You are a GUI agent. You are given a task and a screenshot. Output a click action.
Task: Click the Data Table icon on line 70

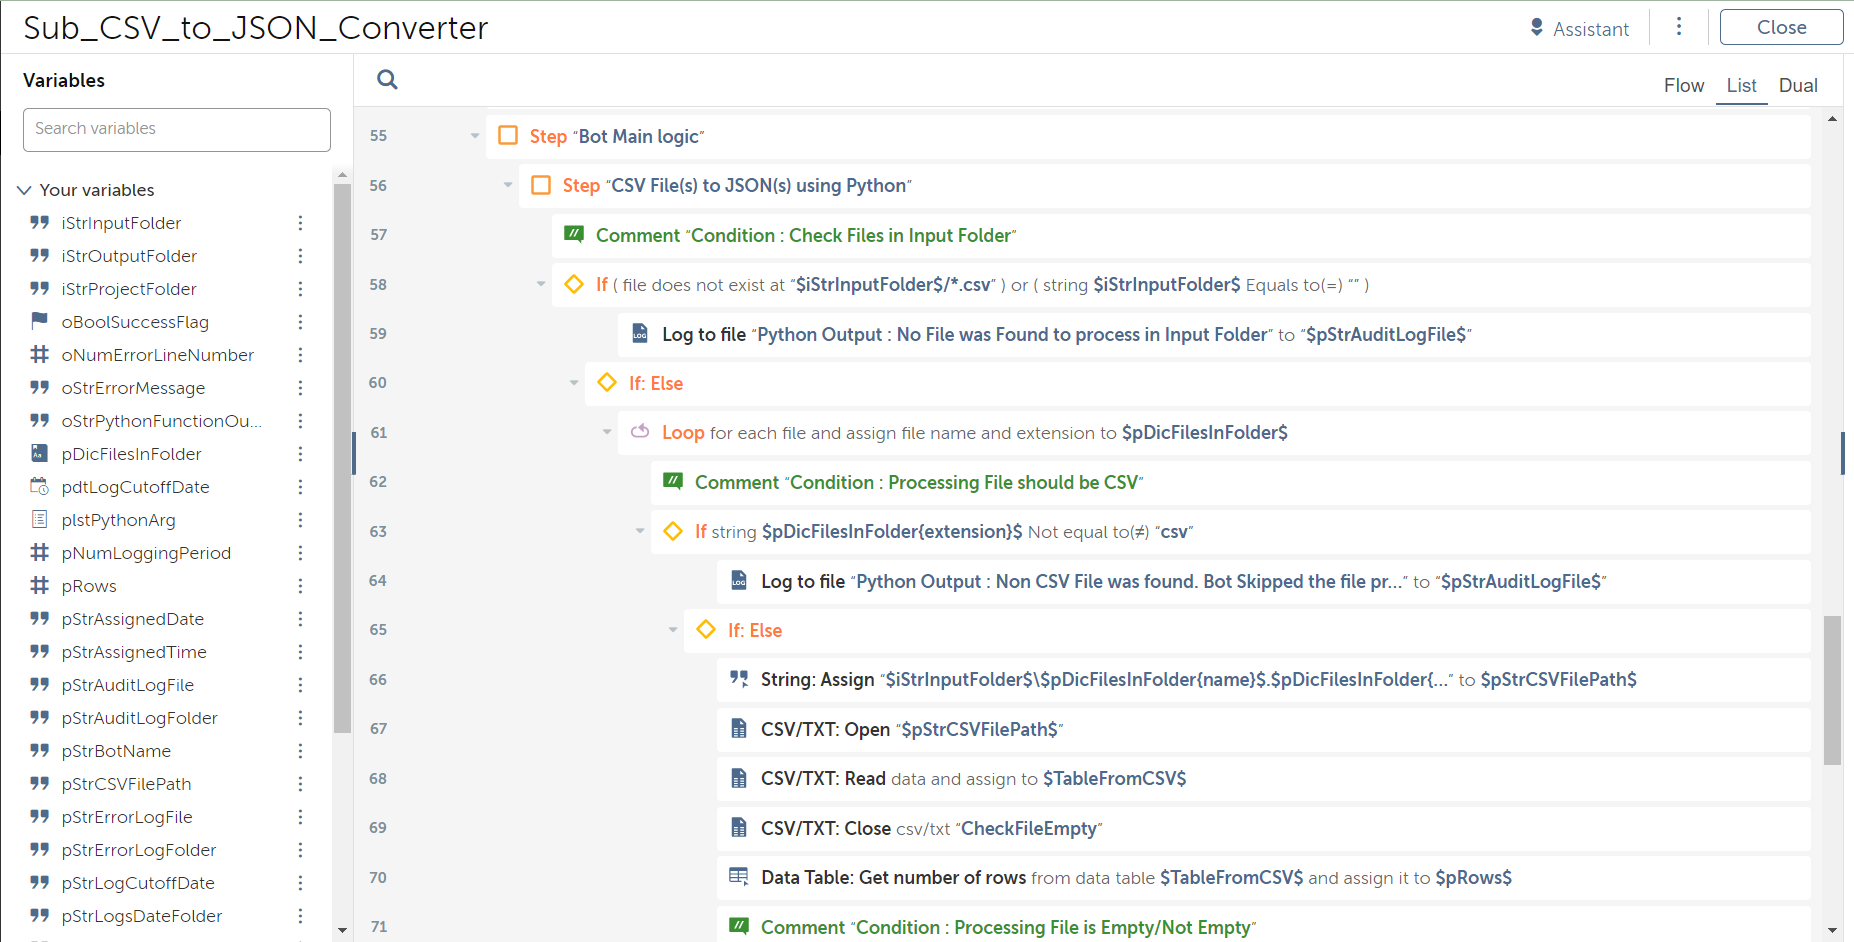pos(739,877)
